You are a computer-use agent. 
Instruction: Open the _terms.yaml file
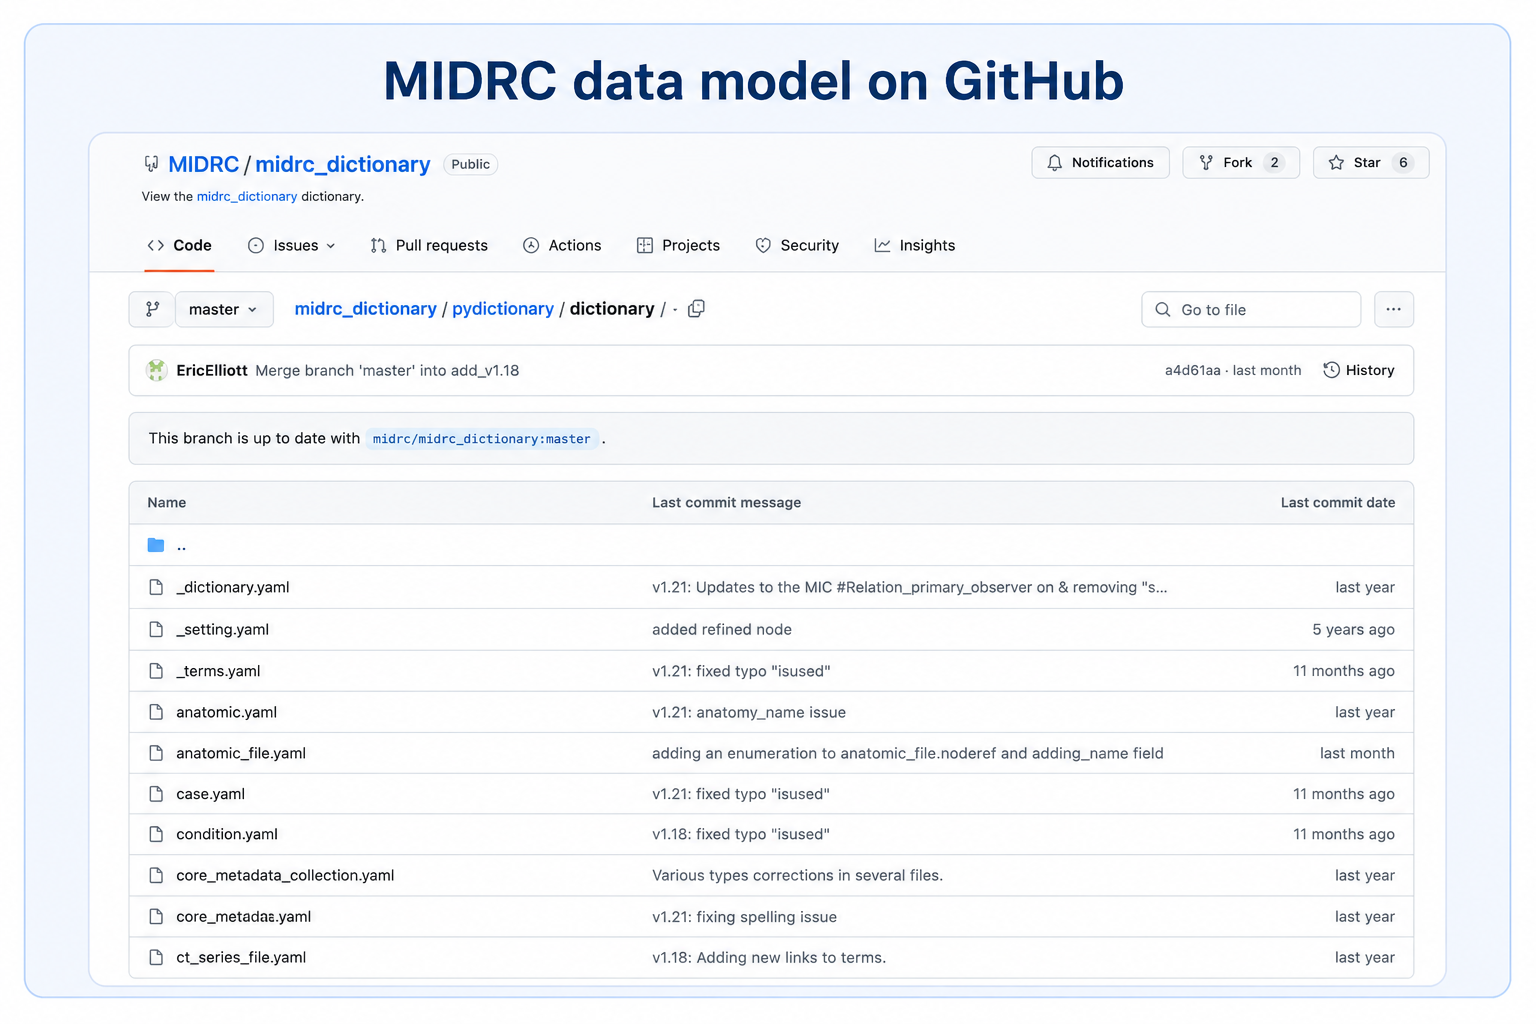click(x=218, y=671)
